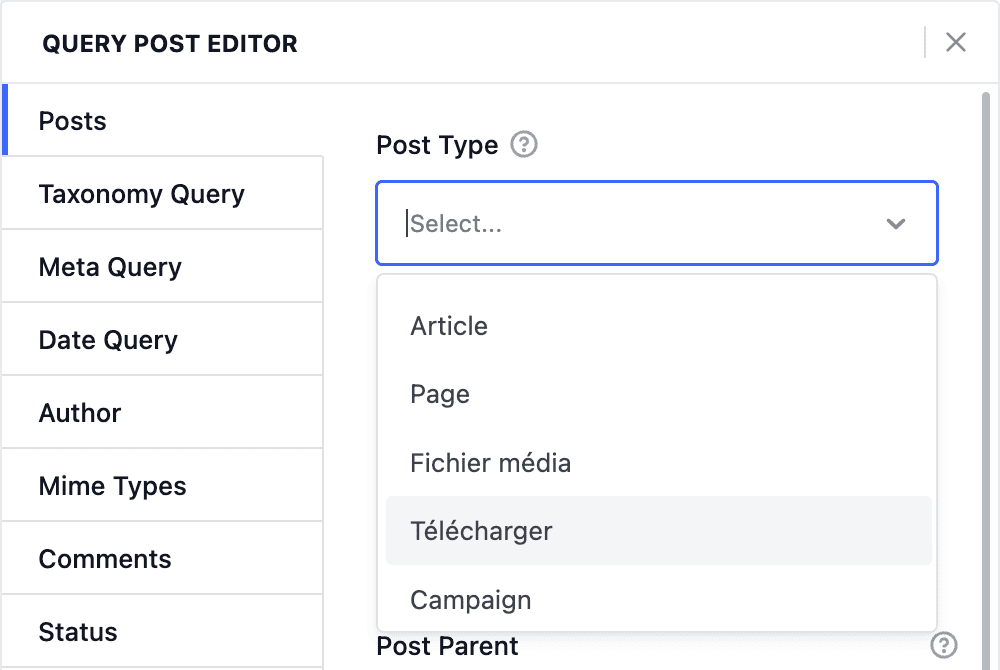Close the Query Post Editor dialog

[x=956, y=42]
